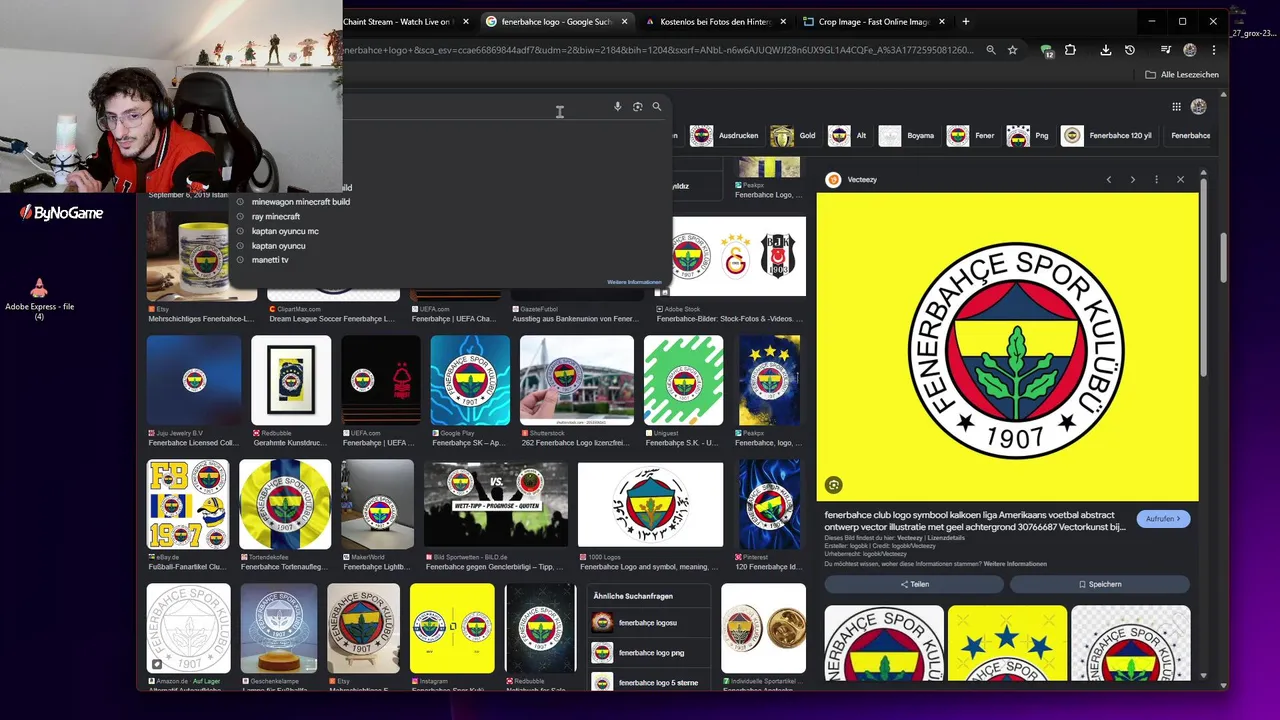This screenshot has height=720, width=1280.
Task: Click Speichern save button
Action: 1100,584
